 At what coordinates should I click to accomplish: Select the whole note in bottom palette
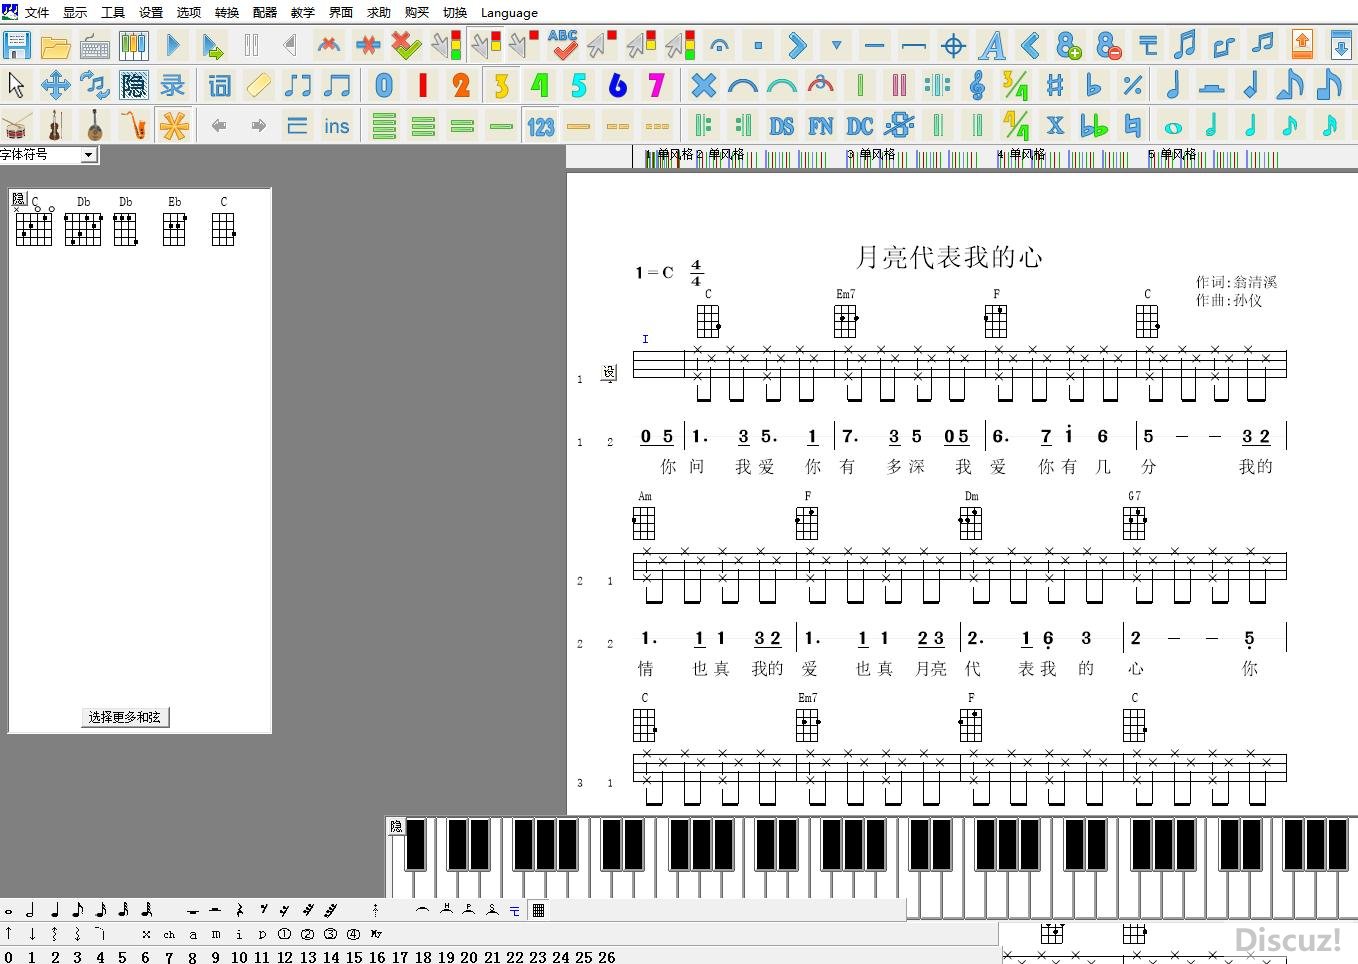(8, 911)
